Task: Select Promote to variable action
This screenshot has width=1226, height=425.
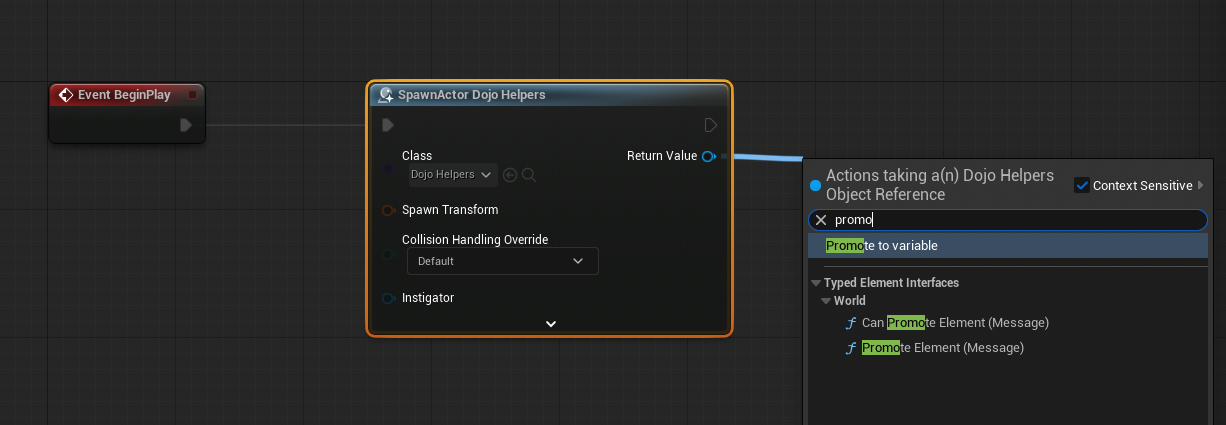Action: point(882,246)
